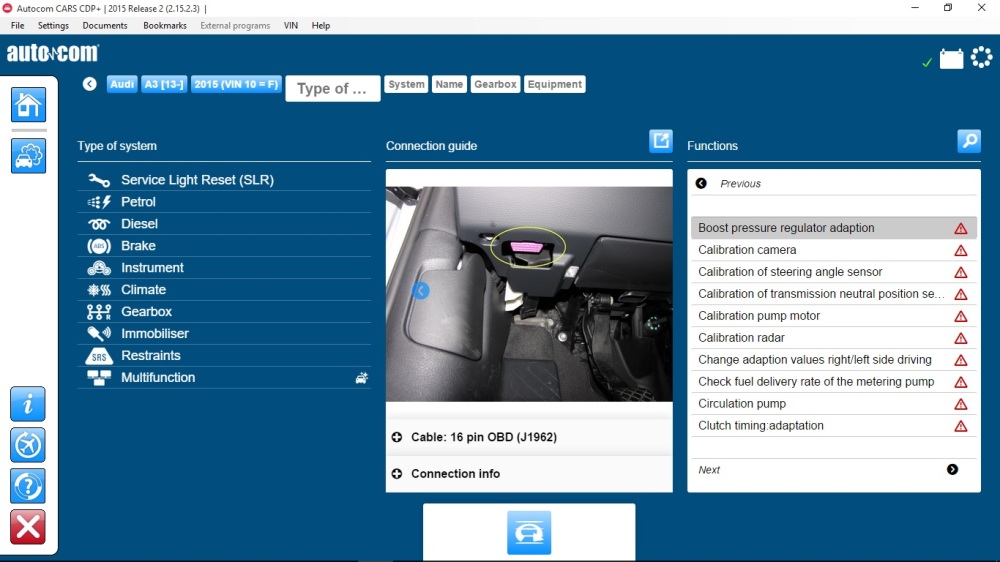Viewport: 1000px width, 562px height.
Task: Open the VIN menu
Action: pyautogui.click(x=291, y=26)
